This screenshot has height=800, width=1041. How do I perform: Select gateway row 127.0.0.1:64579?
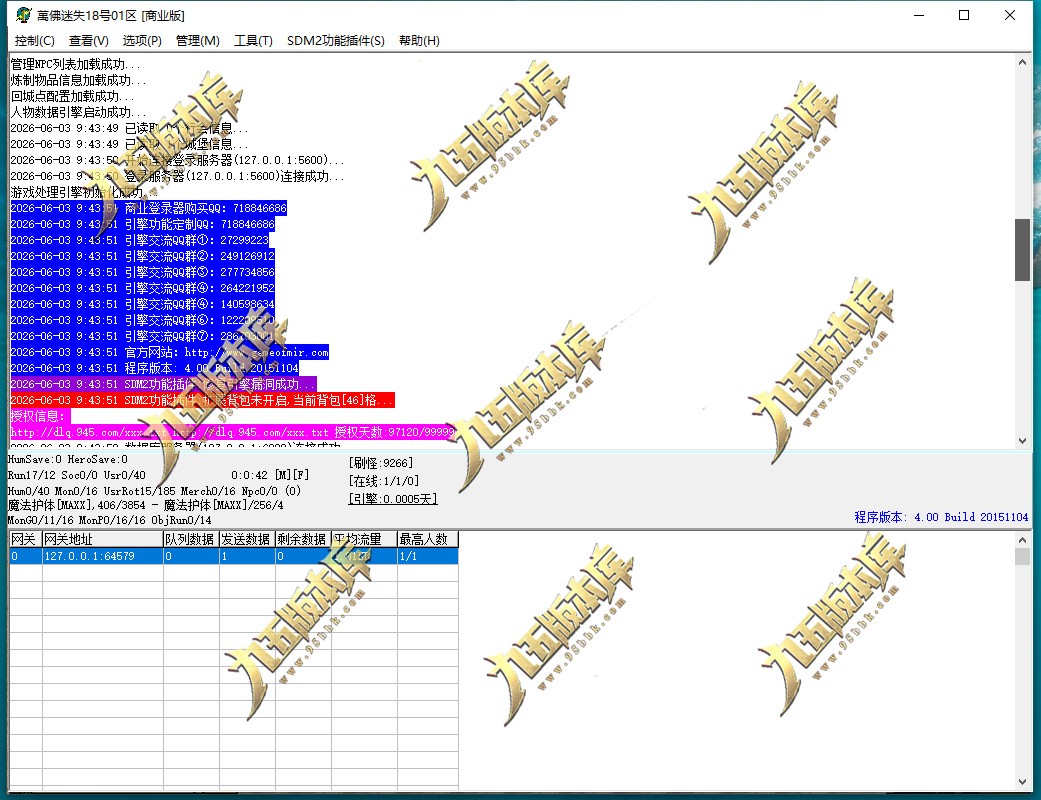pyautogui.click(x=234, y=556)
